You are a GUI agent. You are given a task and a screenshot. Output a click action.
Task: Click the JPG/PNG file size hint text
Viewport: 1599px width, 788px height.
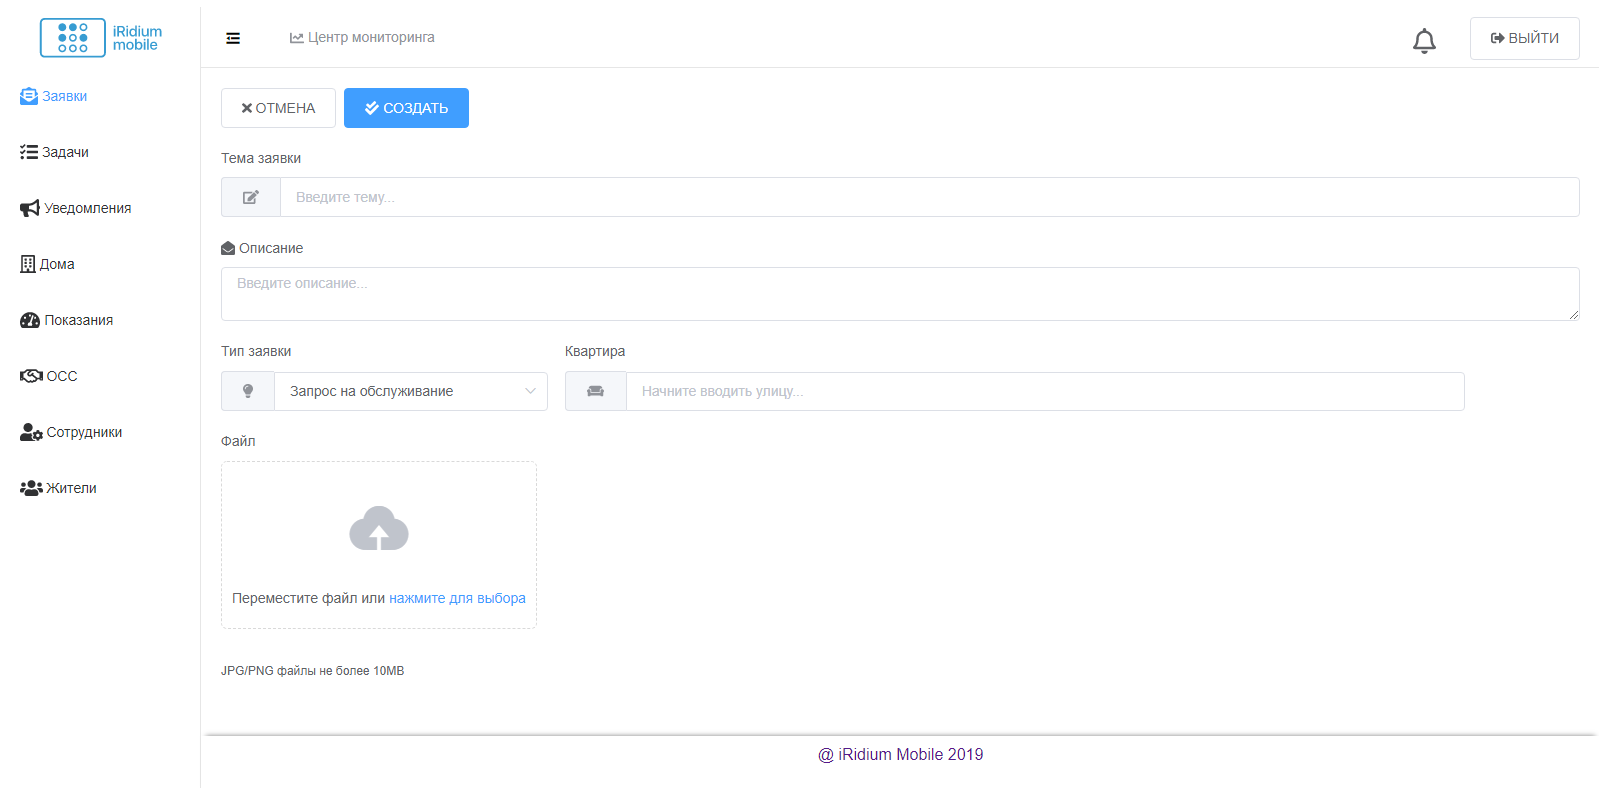(313, 671)
